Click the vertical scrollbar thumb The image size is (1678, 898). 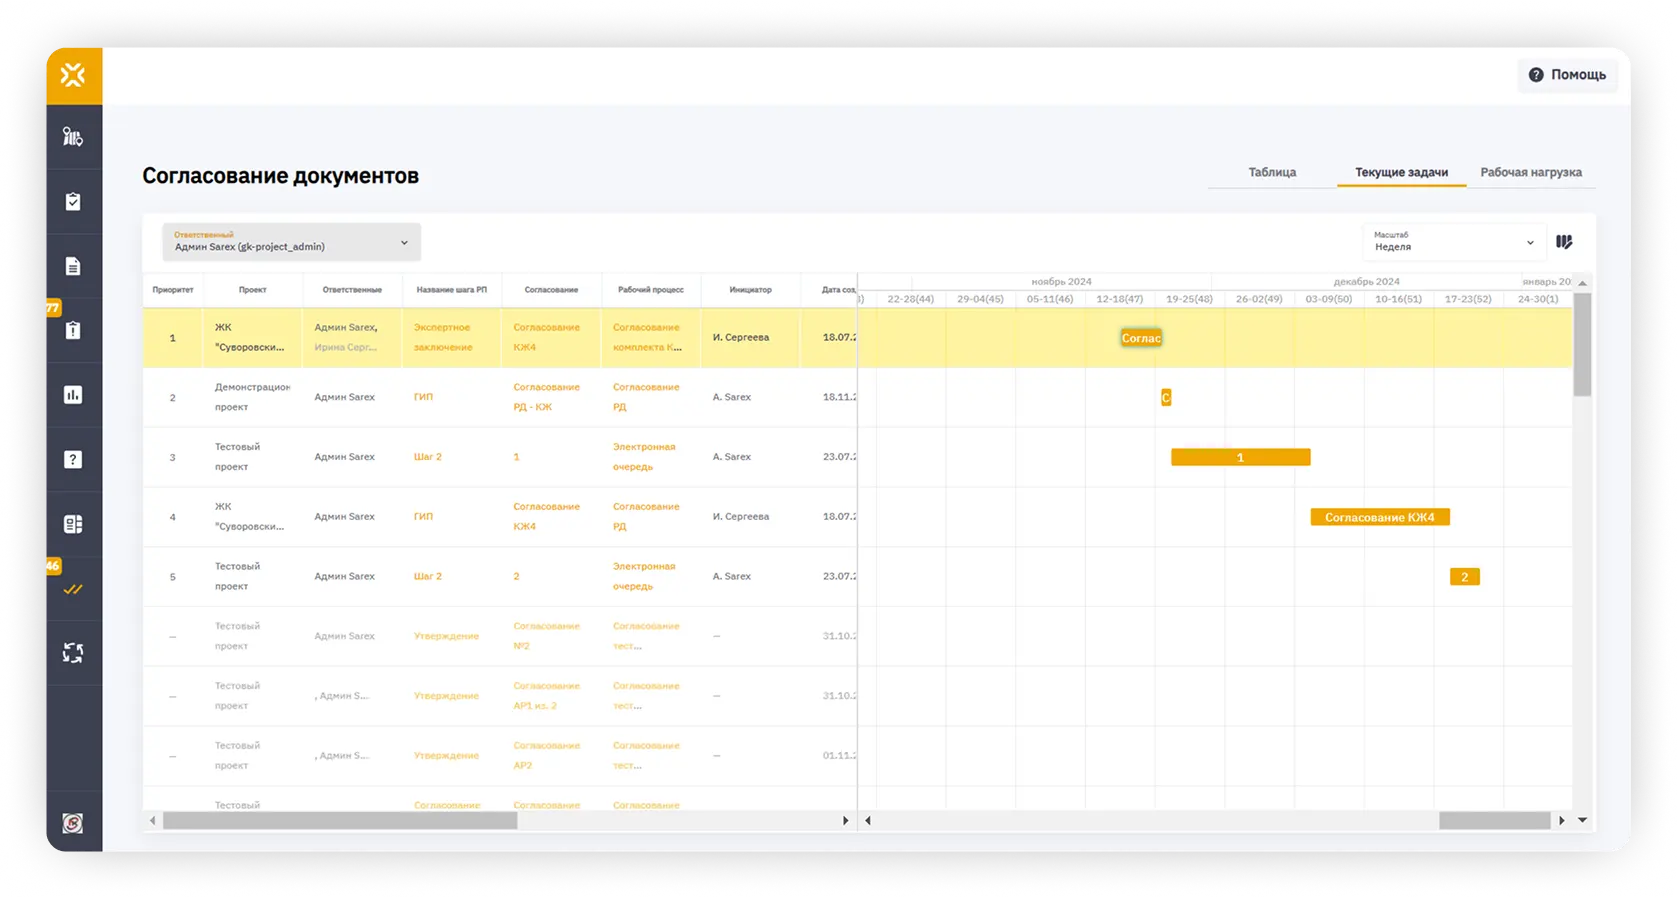tap(1582, 344)
